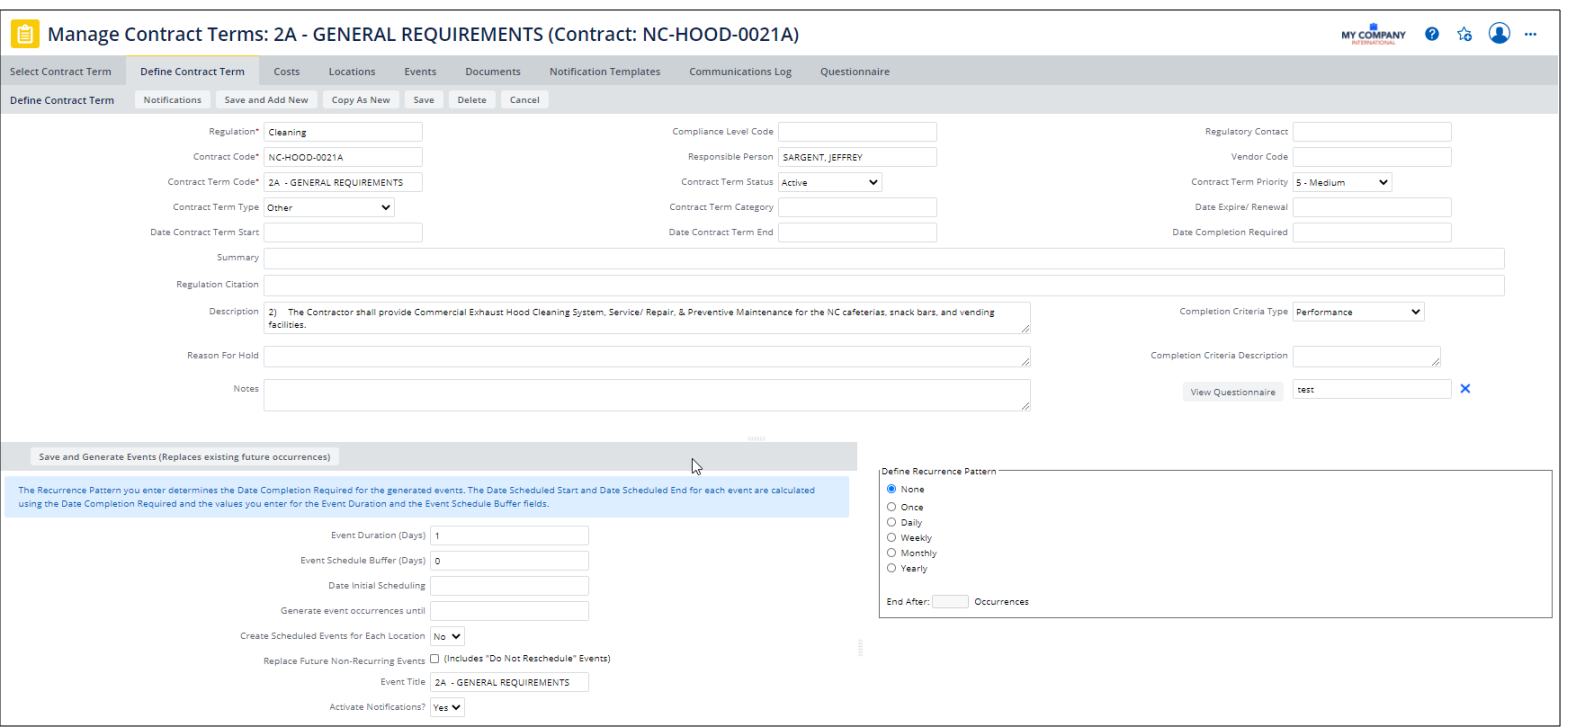
Task: Select the Weekly recurrence radio button
Action: 891,538
